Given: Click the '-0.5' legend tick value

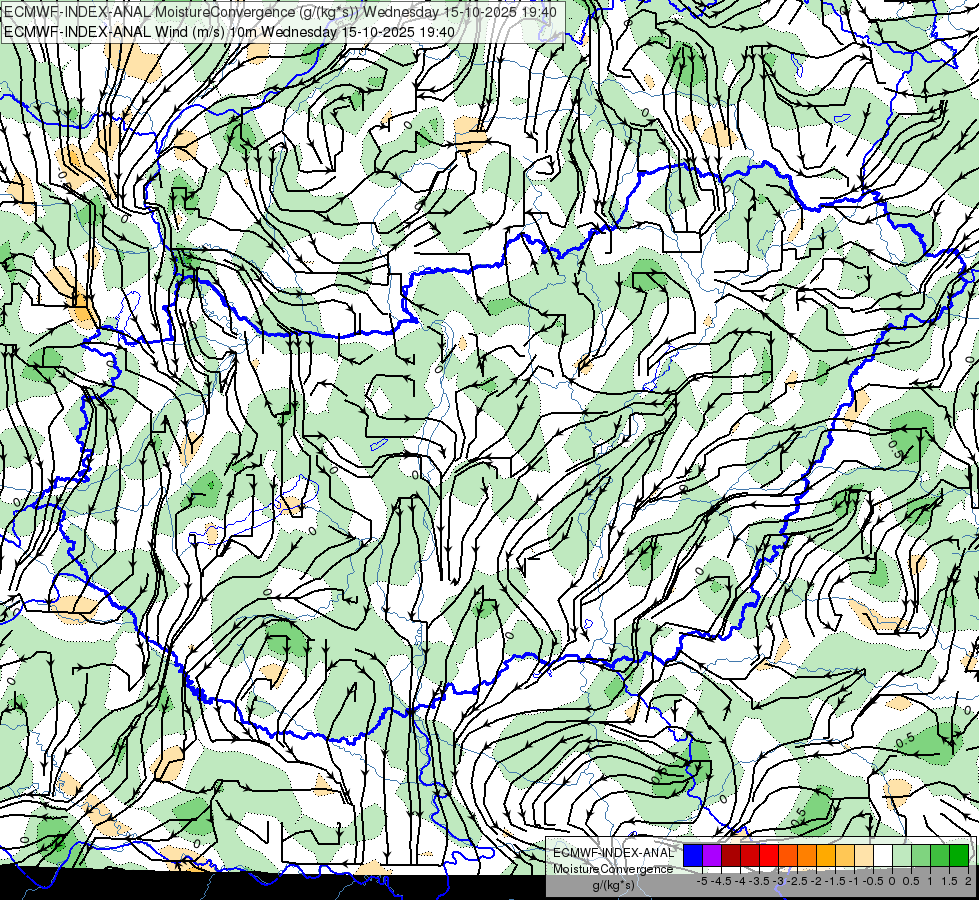Looking at the screenshot, I should [873, 881].
